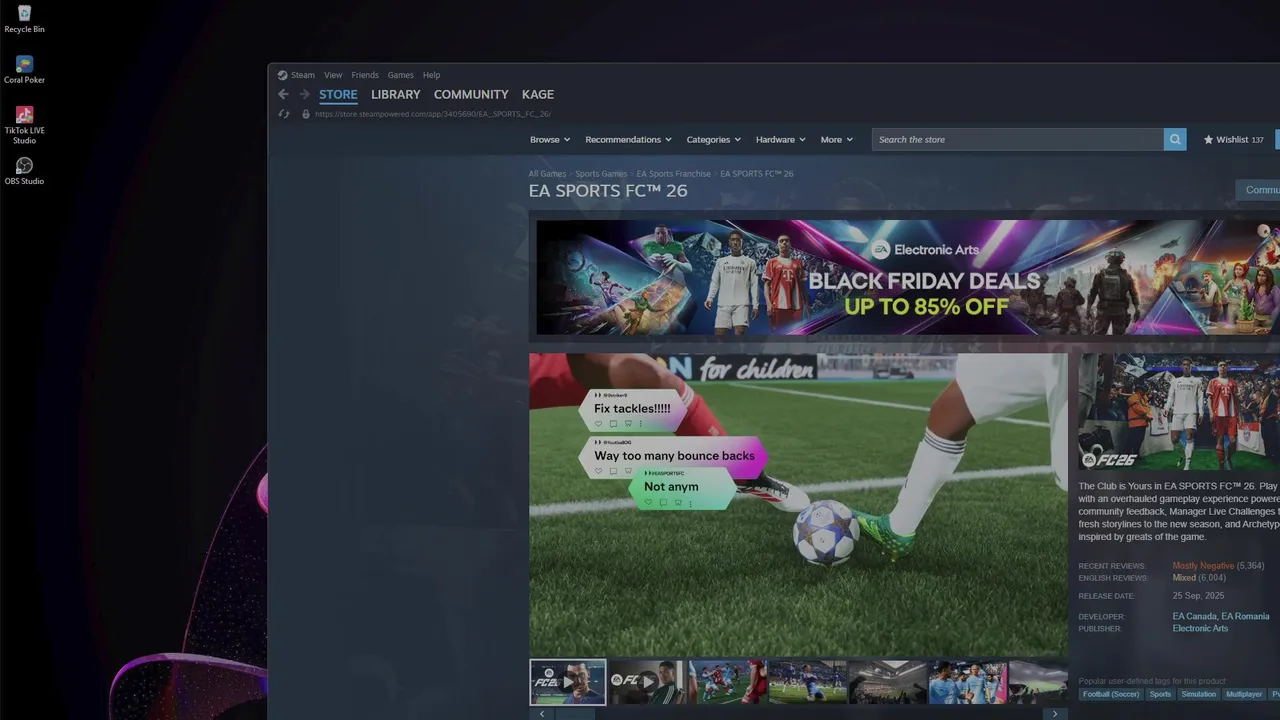Click the EA SPORTS FC 26 breadcrumb
This screenshot has width=1280, height=720.
click(757, 174)
